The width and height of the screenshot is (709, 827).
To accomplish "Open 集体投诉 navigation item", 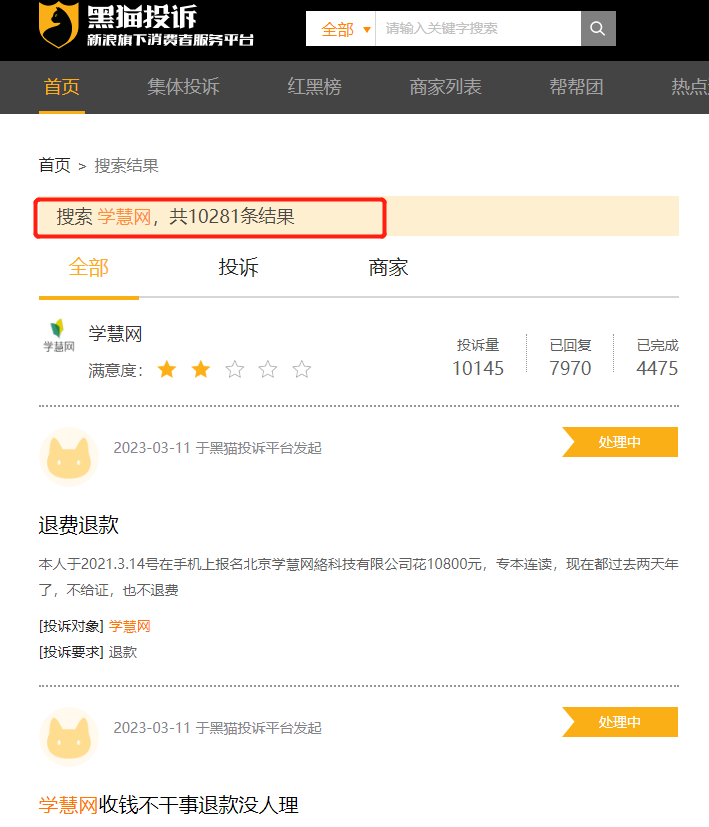I will [183, 86].
